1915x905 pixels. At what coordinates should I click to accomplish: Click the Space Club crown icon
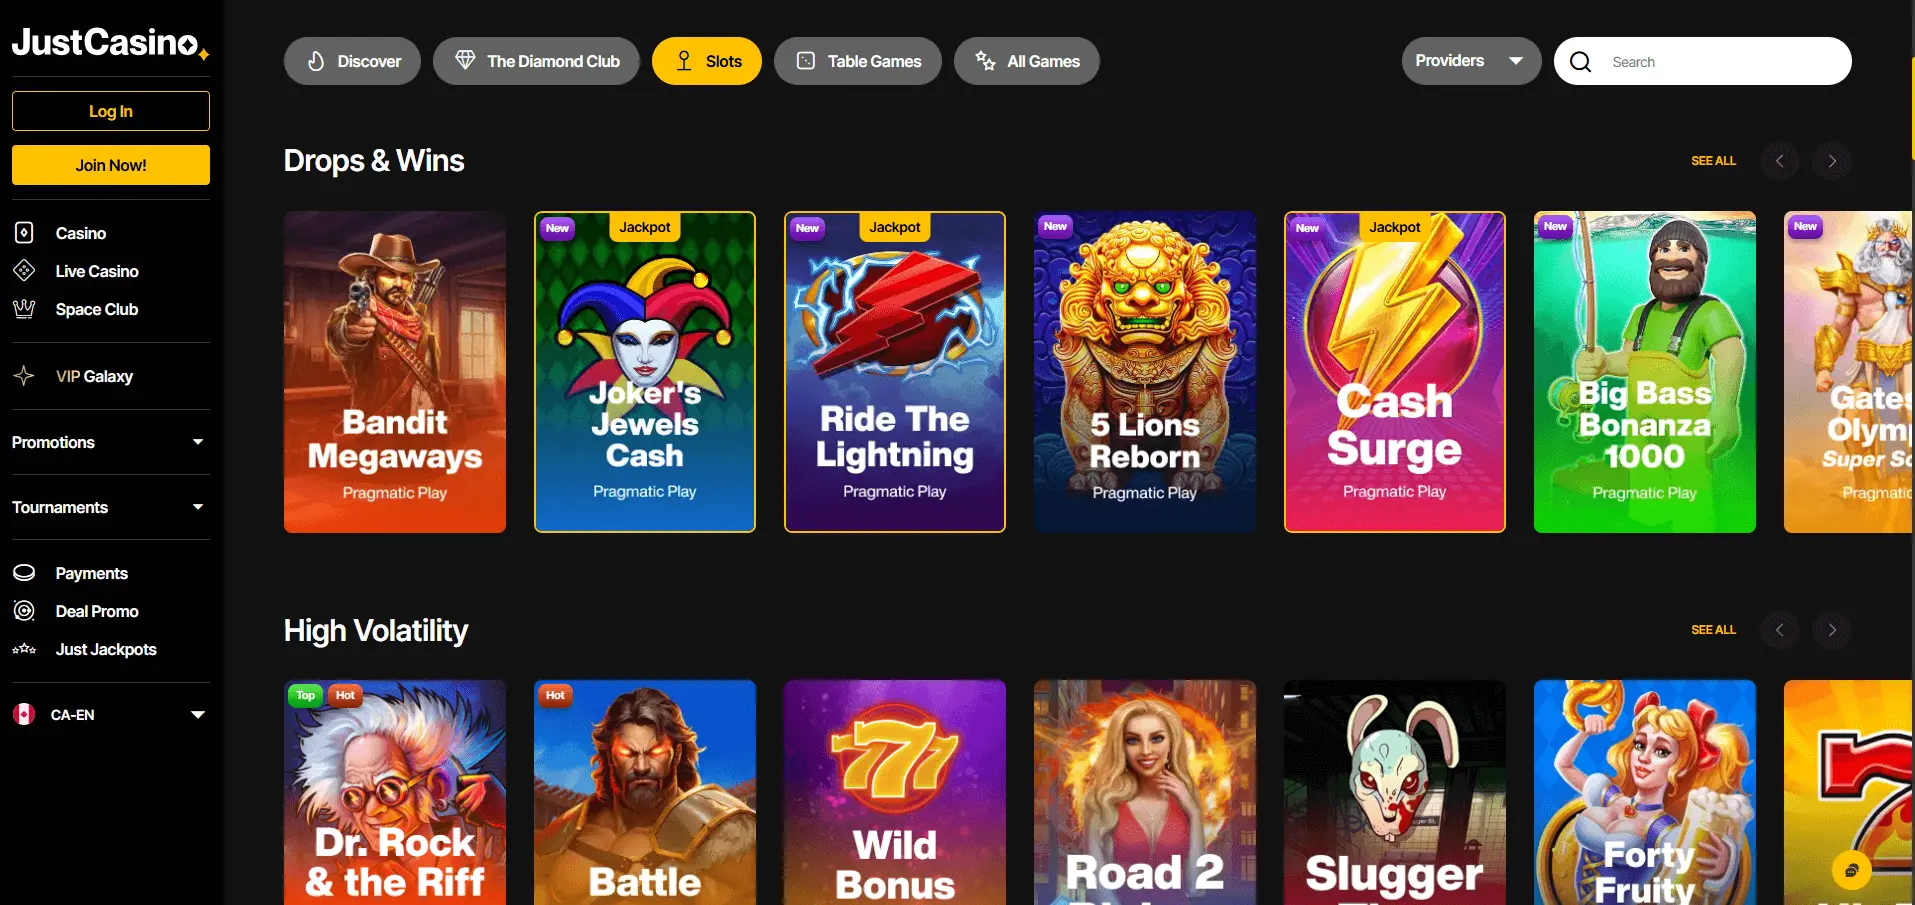[x=24, y=309]
